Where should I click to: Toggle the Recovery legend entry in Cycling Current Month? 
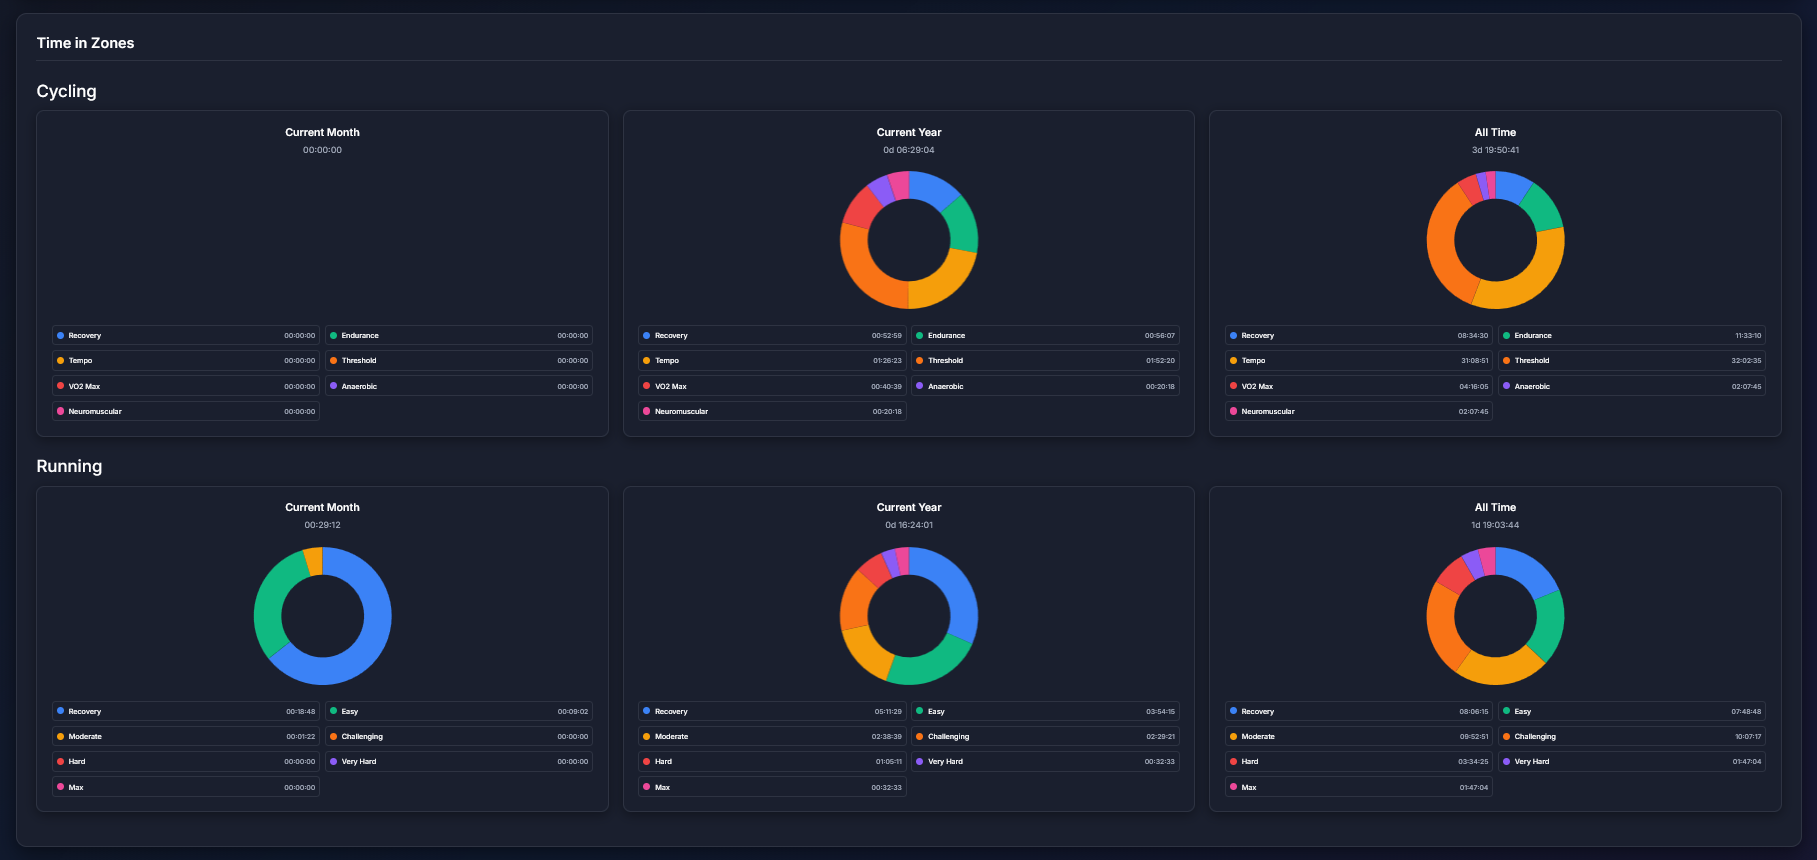85,336
